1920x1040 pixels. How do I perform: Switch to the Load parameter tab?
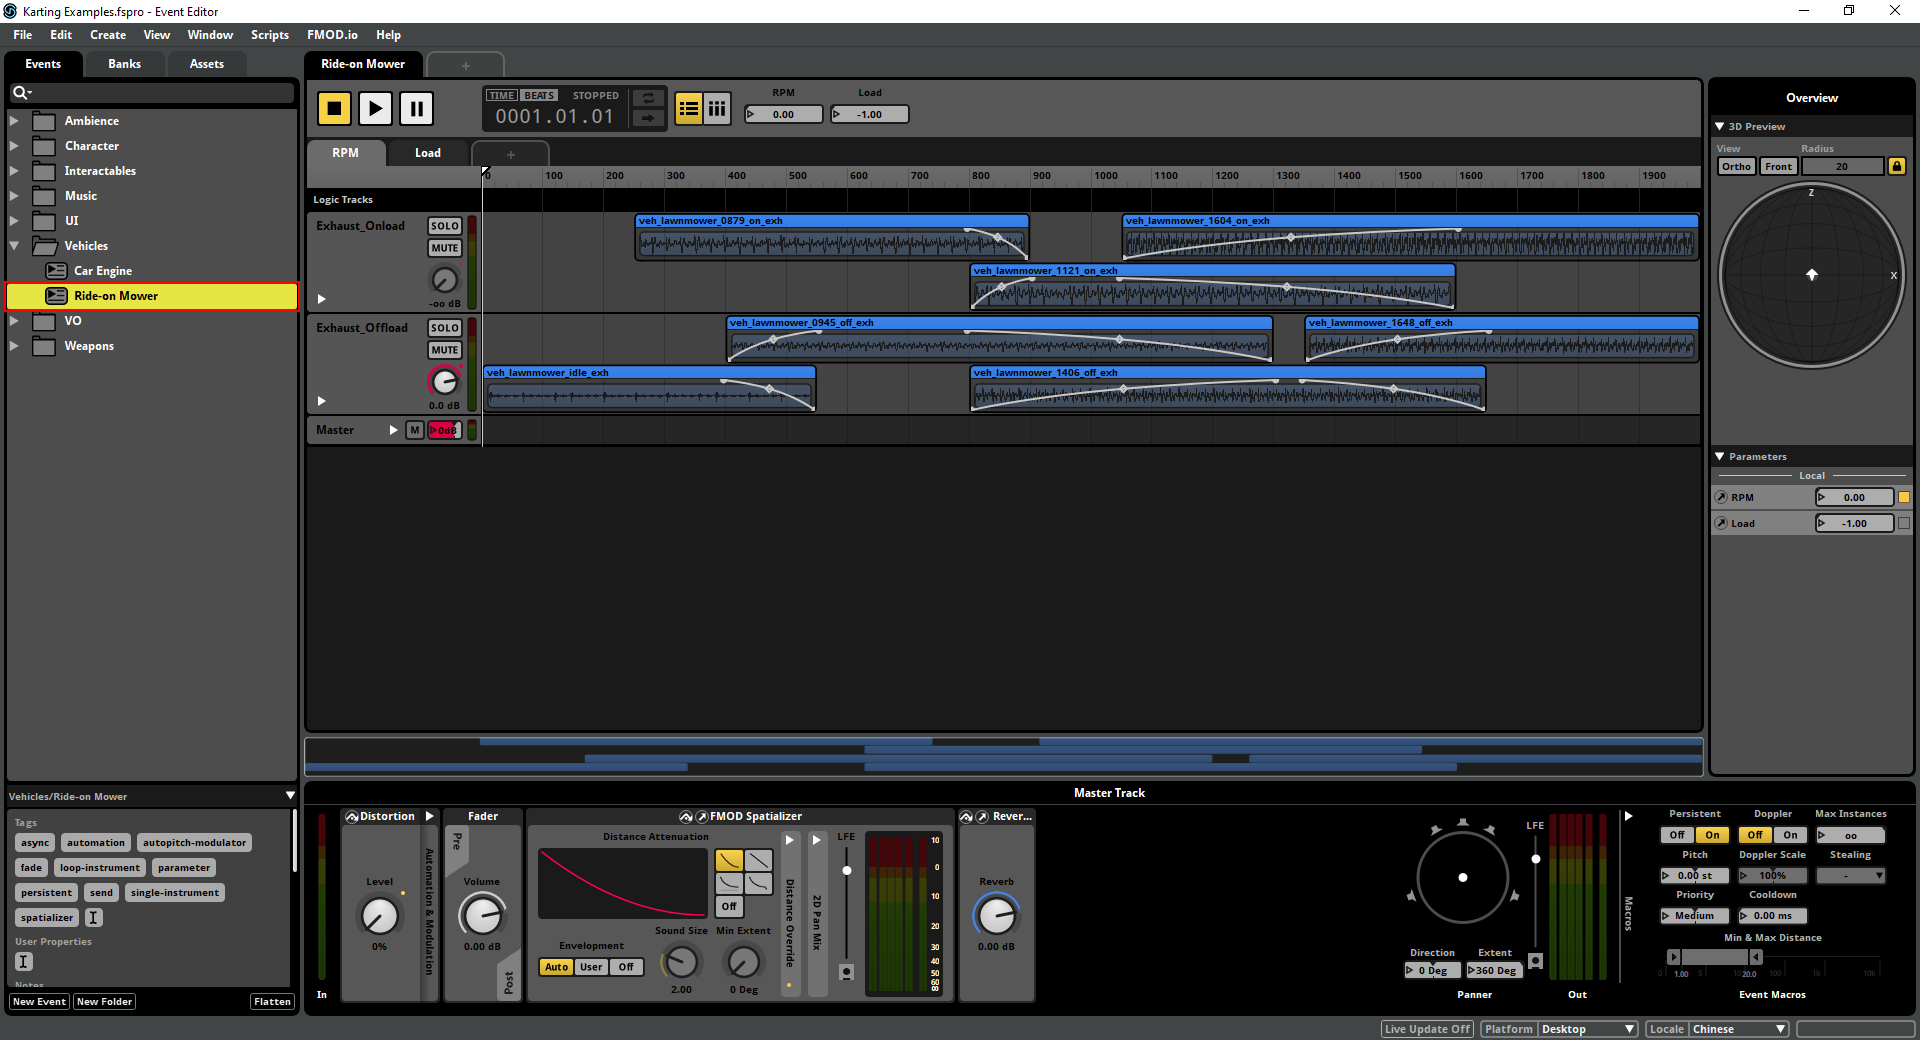[427, 153]
